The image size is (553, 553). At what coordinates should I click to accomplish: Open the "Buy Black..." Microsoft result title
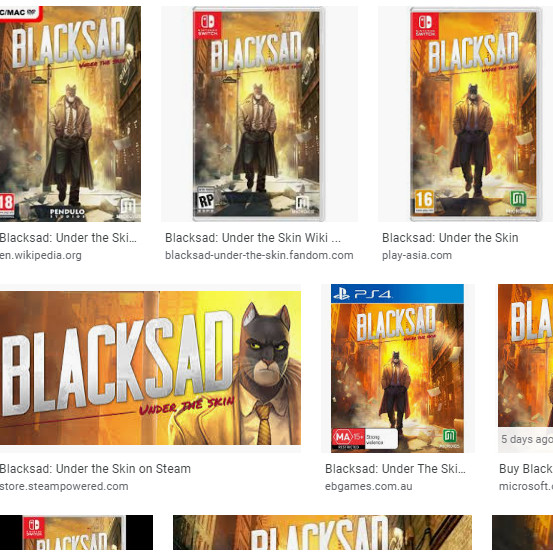tap(526, 469)
